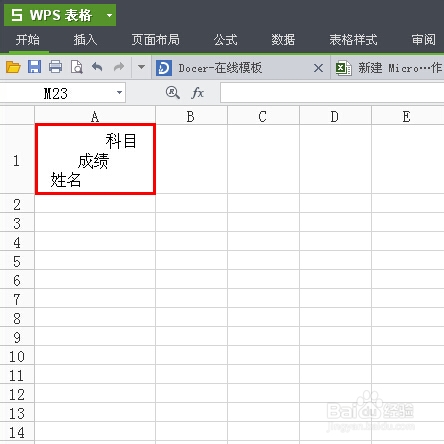444x444 pixels.
Task: Expand the quick access toolbar dropdown arrow
Action: [x=141, y=67]
